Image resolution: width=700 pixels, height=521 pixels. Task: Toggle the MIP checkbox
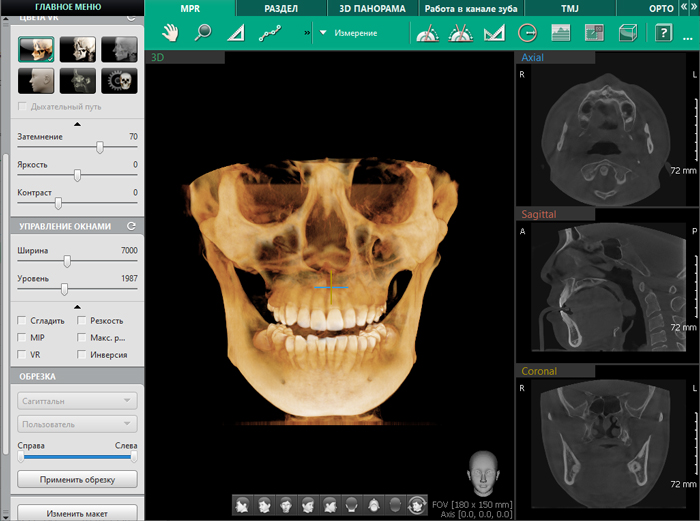point(23,338)
